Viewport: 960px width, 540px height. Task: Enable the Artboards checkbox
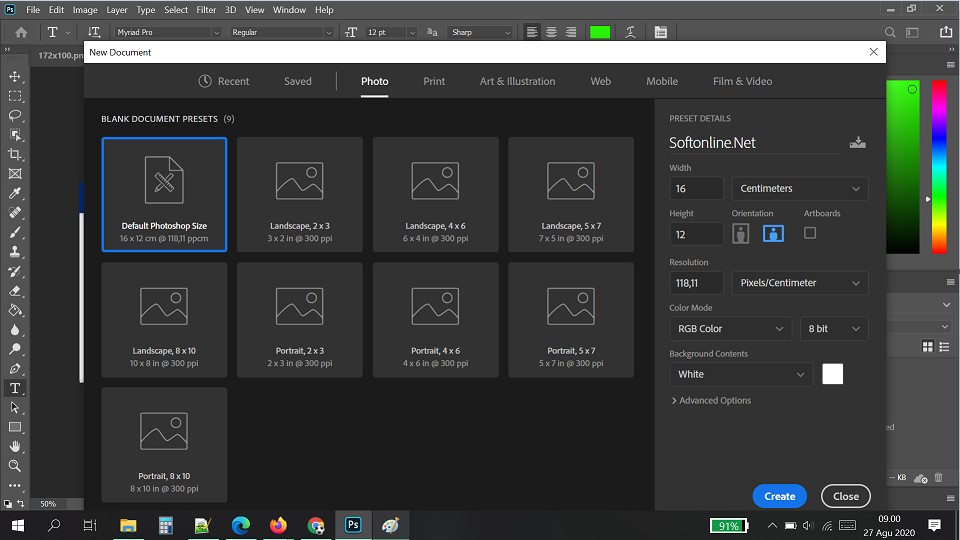(810, 233)
